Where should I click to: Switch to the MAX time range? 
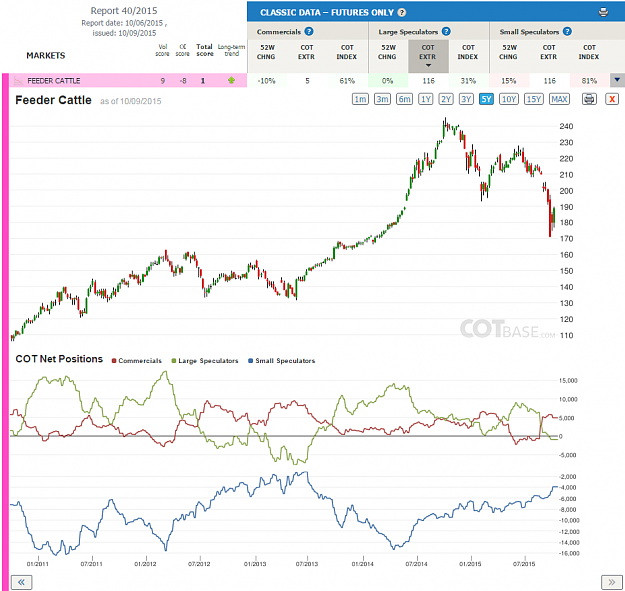559,99
